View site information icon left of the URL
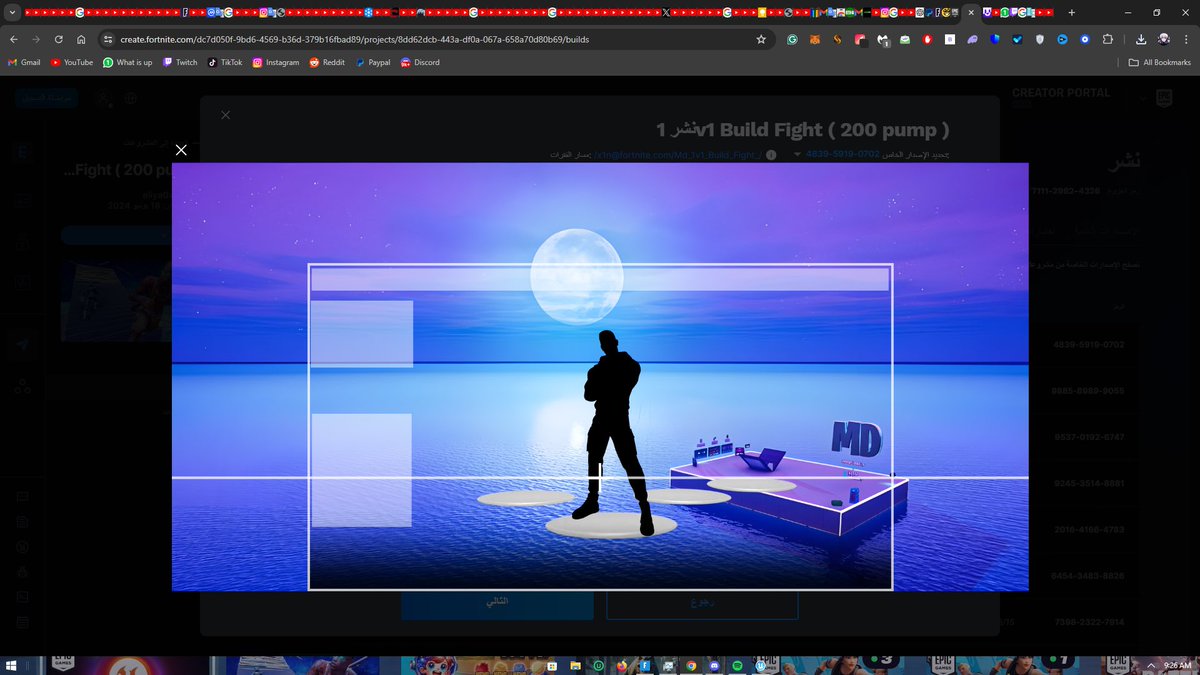This screenshot has width=1200, height=675. pos(108,39)
